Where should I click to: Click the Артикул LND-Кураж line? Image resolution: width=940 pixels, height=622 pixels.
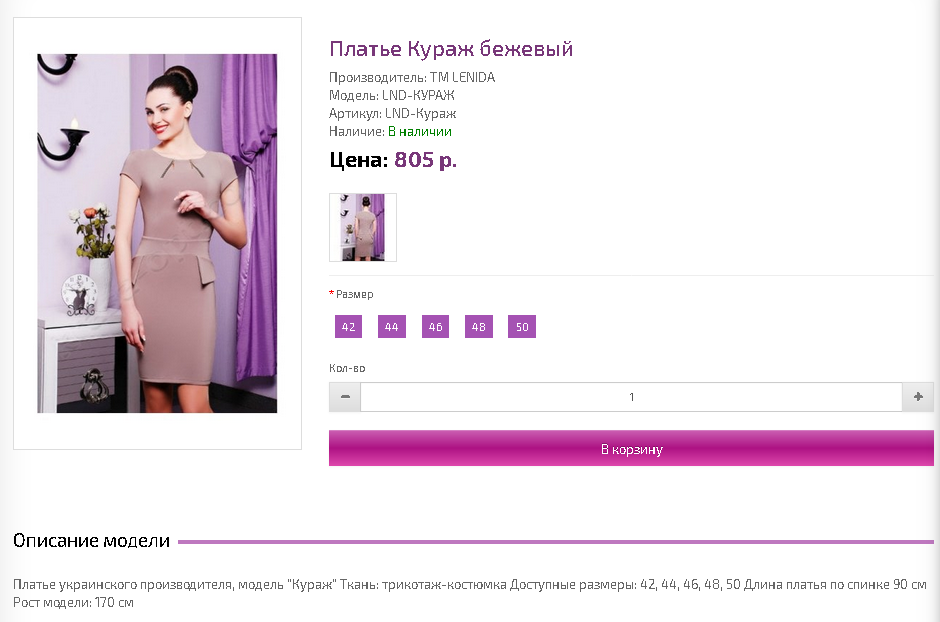[392, 113]
